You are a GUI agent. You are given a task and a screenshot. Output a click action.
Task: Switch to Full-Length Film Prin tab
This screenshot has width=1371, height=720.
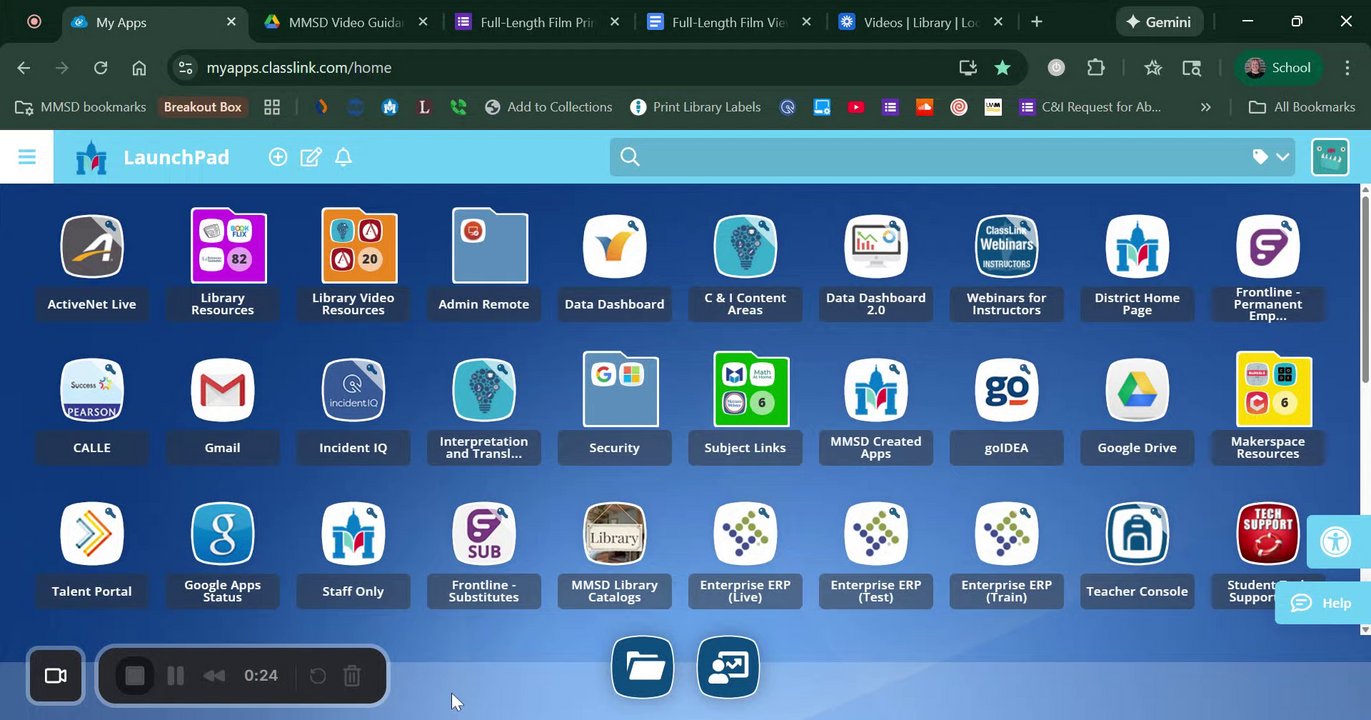(x=538, y=22)
